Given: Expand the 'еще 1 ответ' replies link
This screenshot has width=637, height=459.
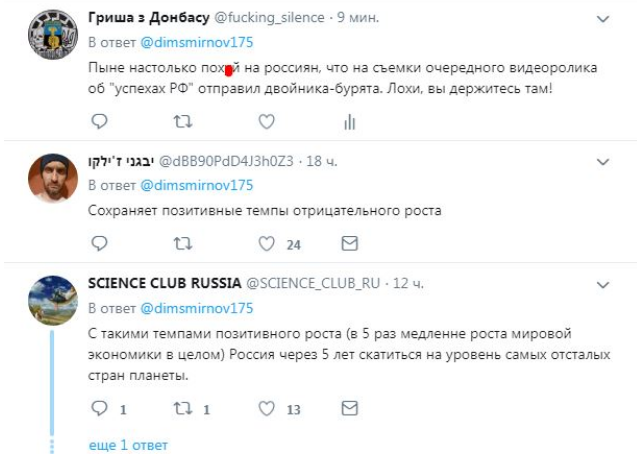Looking at the screenshot, I should tap(128, 444).
